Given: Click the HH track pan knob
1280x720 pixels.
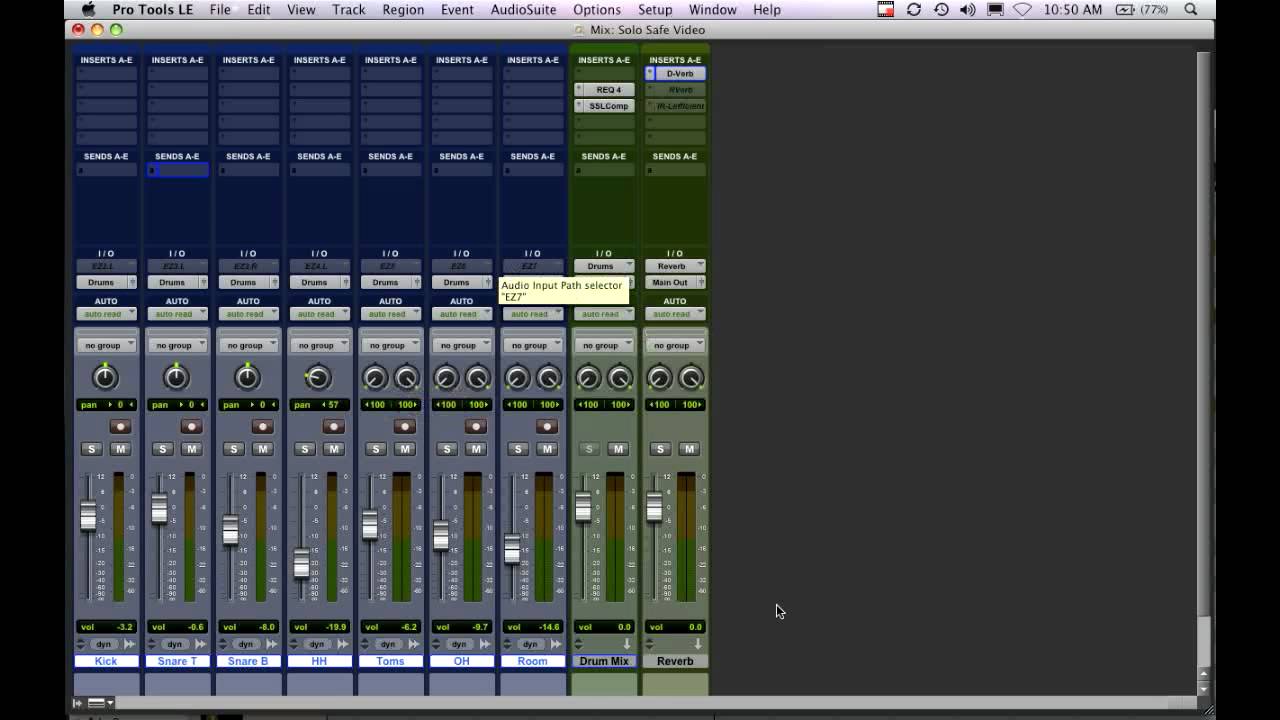Looking at the screenshot, I should pyautogui.click(x=318, y=377).
